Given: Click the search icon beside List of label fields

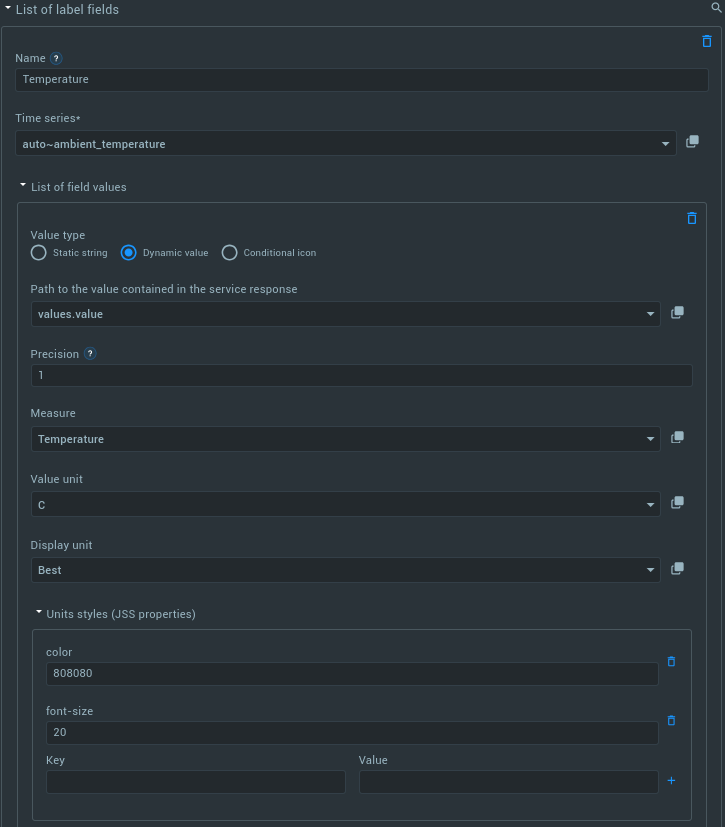Looking at the screenshot, I should (716, 7).
